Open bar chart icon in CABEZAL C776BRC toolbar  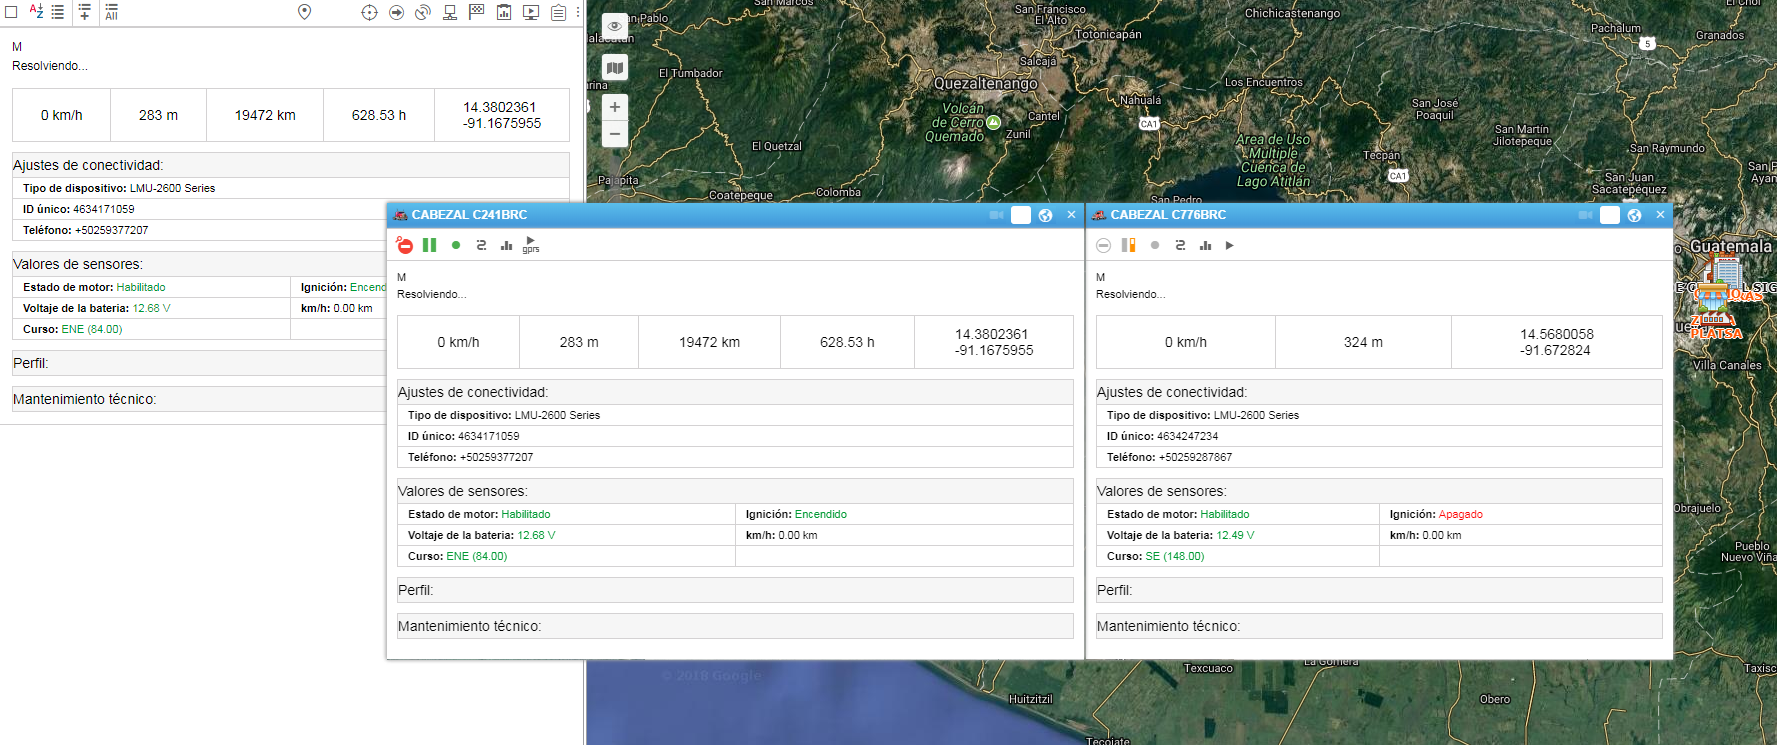click(1205, 245)
